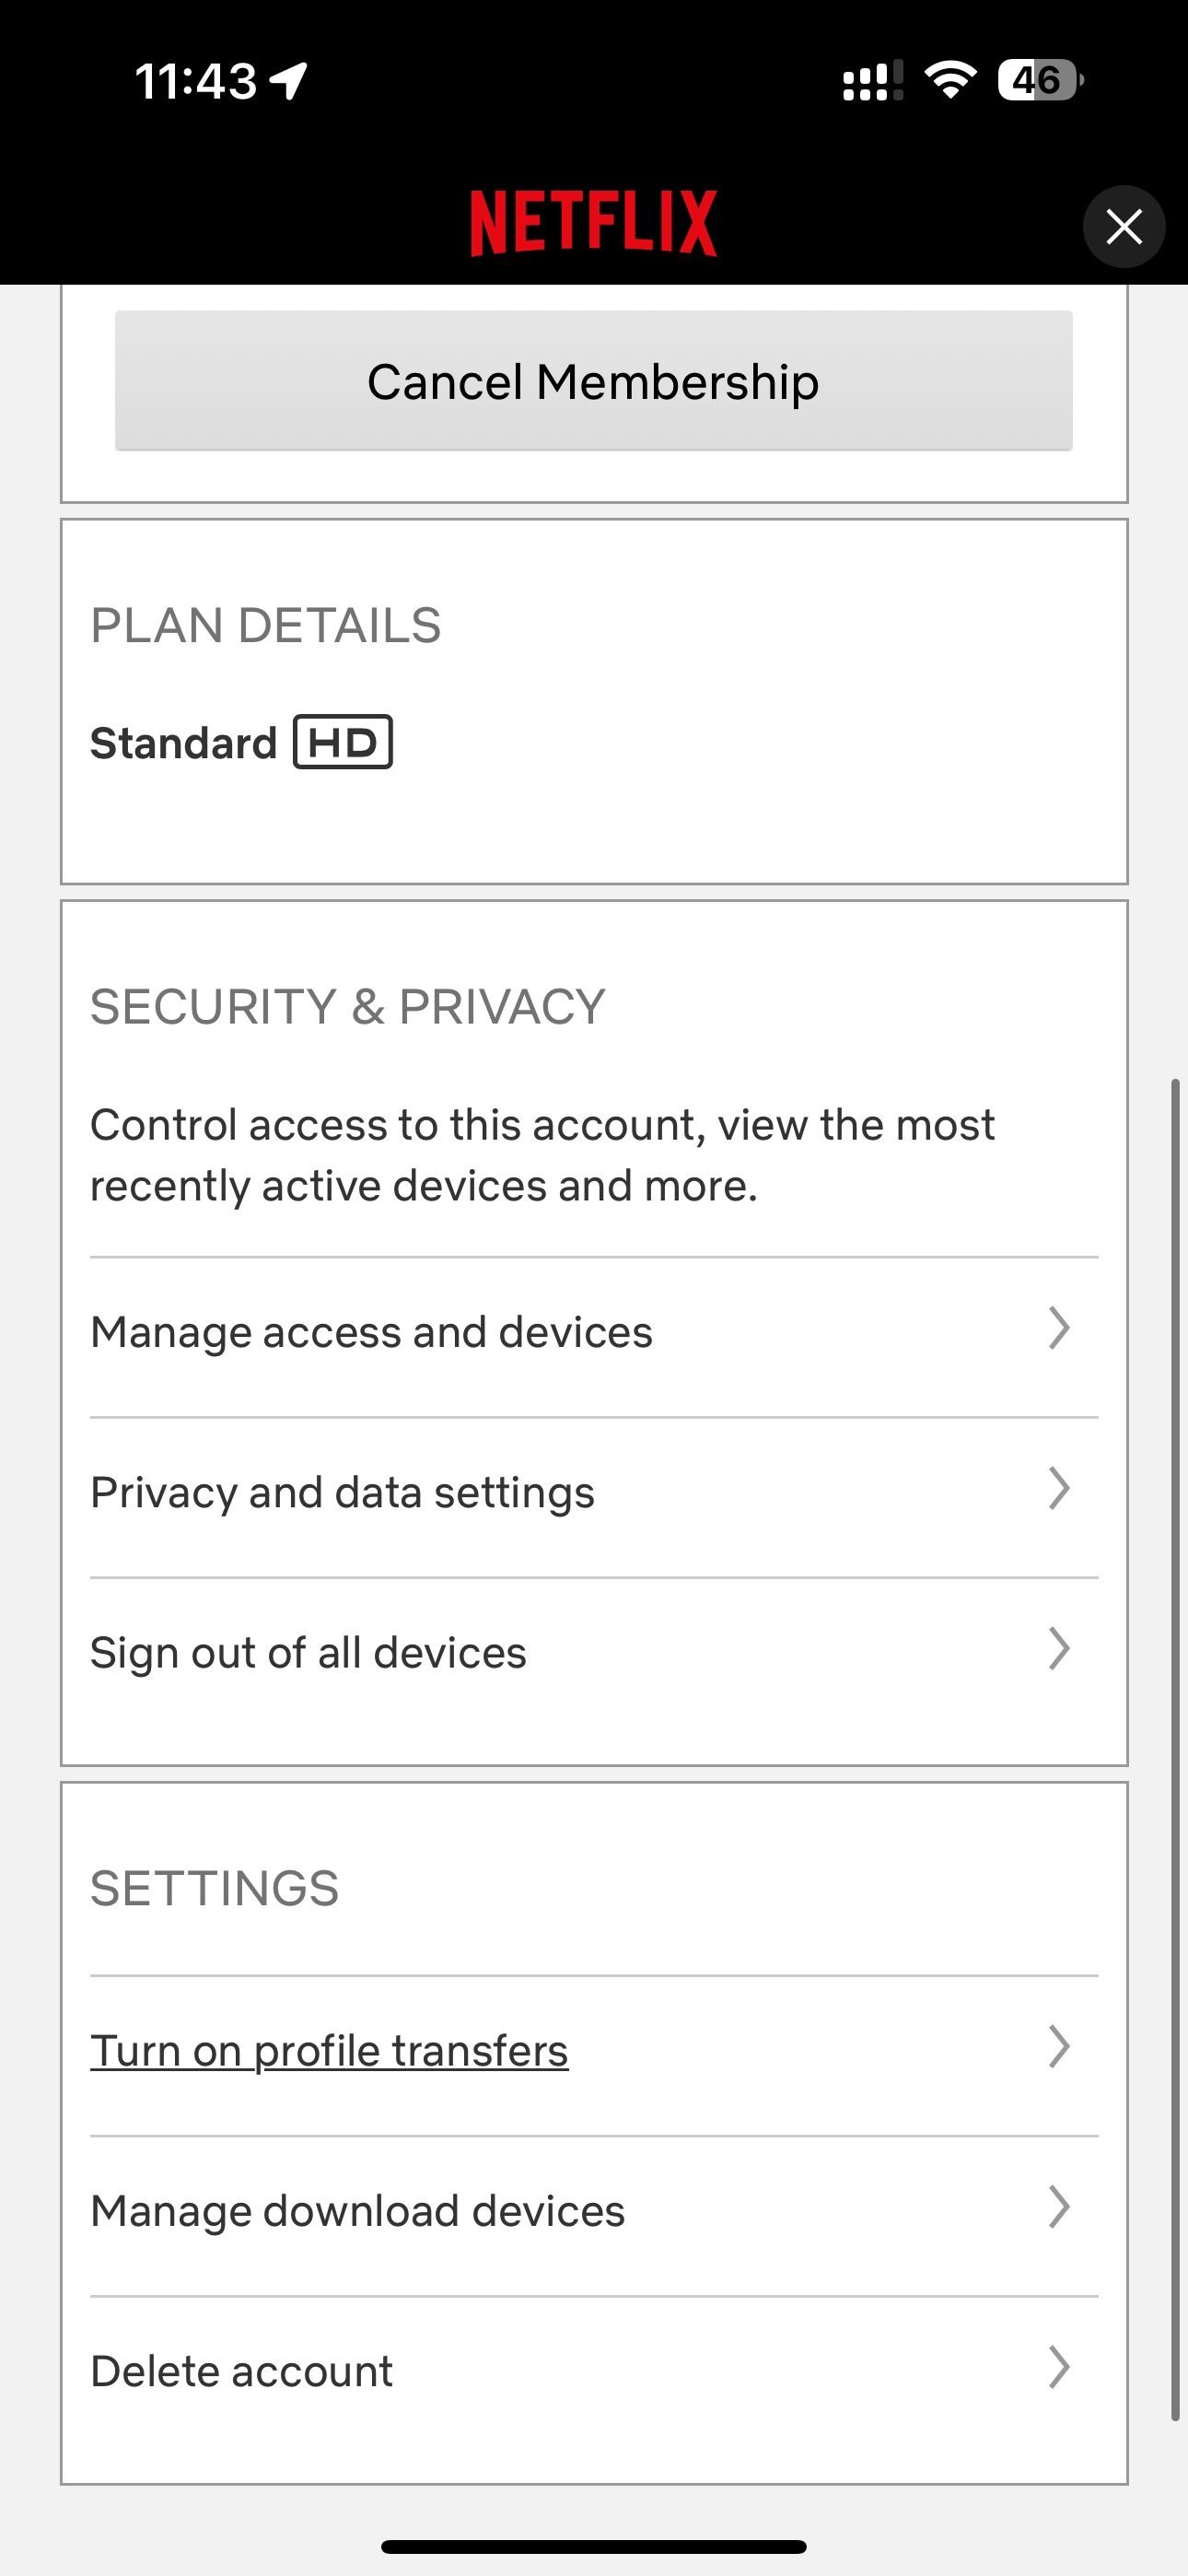The image size is (1188, 2576).
Task: Tap the Standard plan label
Action: (x=183, y=741)
